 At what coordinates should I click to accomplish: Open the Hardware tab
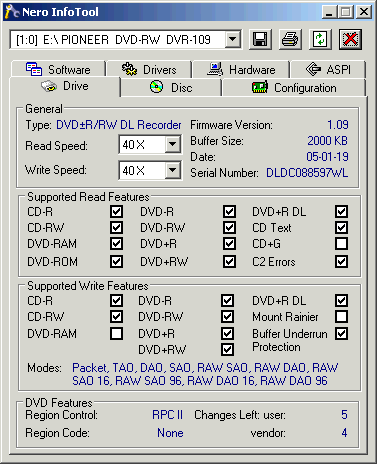[x=241, y=69]
